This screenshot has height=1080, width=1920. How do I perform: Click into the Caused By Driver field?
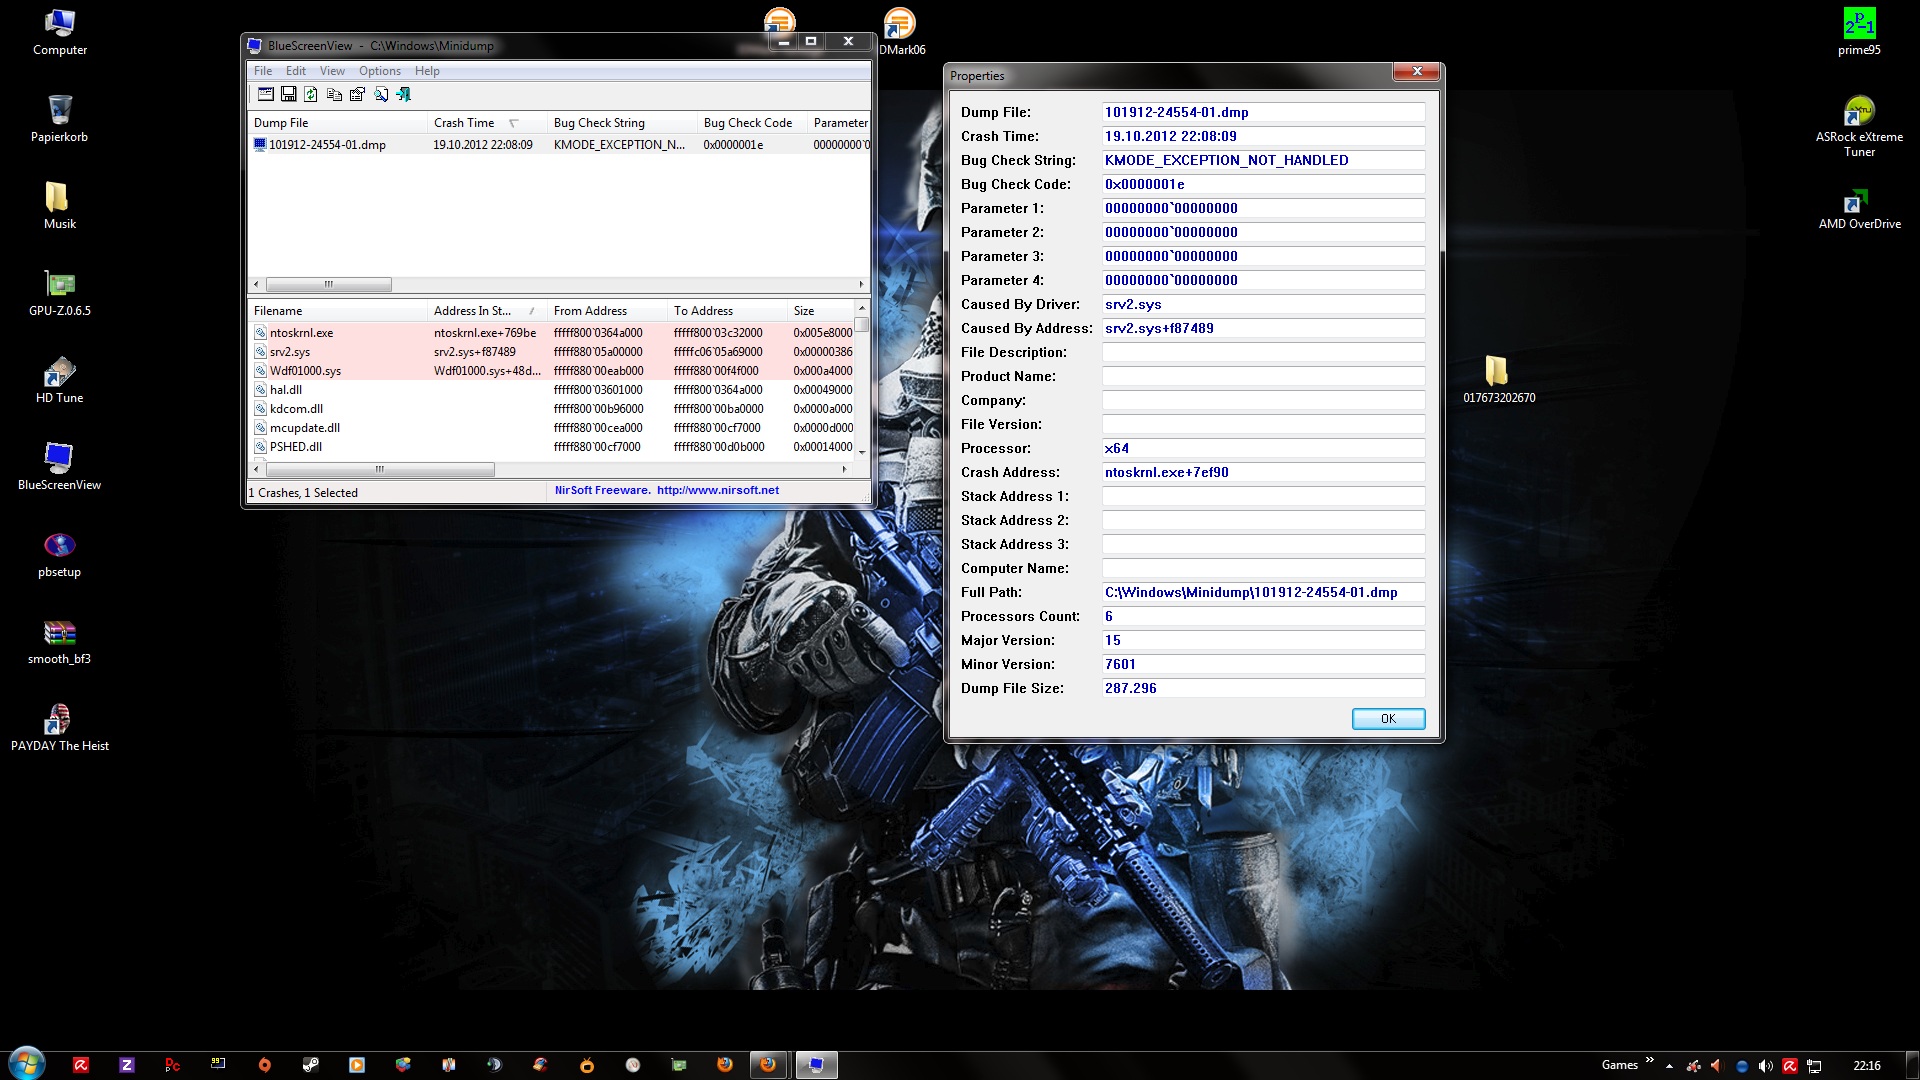pyautogui.click(x=1262, y=304)
